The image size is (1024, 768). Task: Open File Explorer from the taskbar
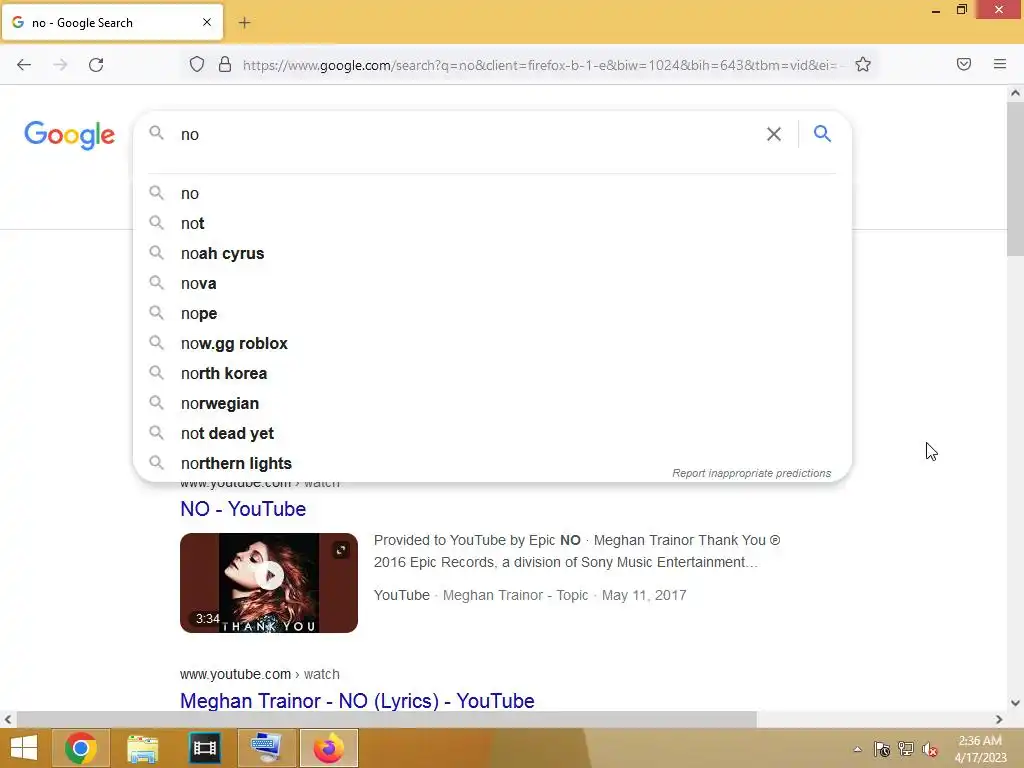tap(142, 748)
